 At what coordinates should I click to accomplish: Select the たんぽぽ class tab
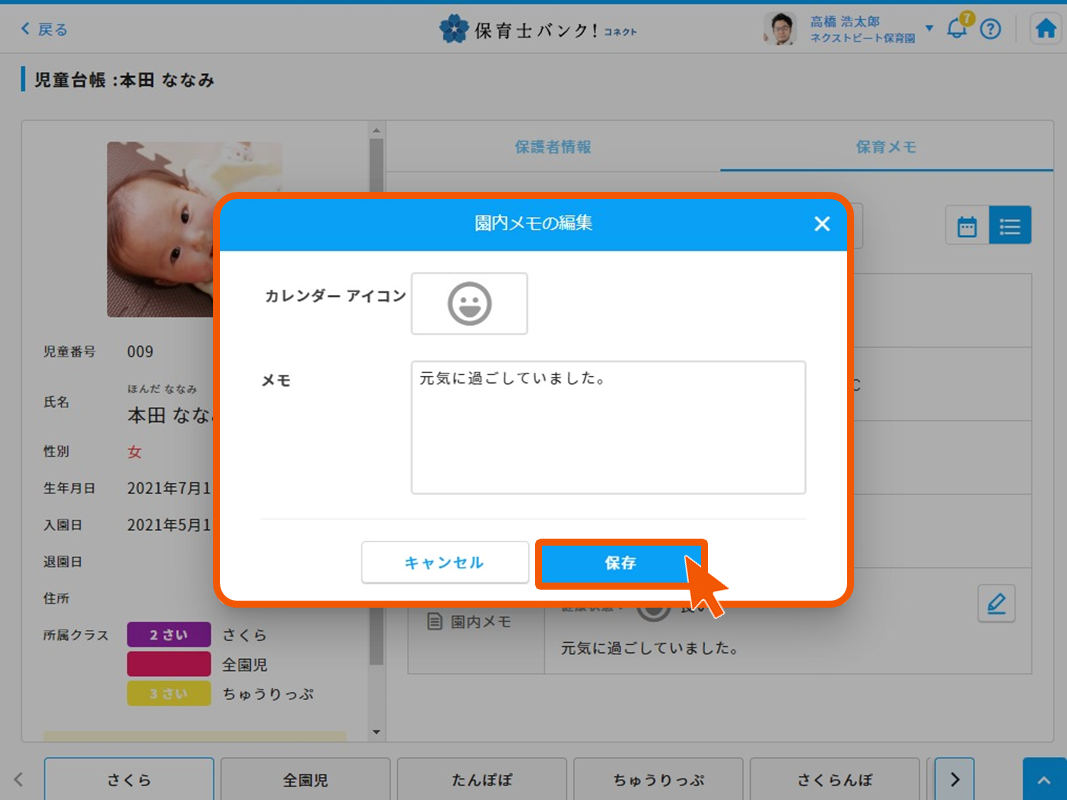pyautogui.click(x=482, y=780)
